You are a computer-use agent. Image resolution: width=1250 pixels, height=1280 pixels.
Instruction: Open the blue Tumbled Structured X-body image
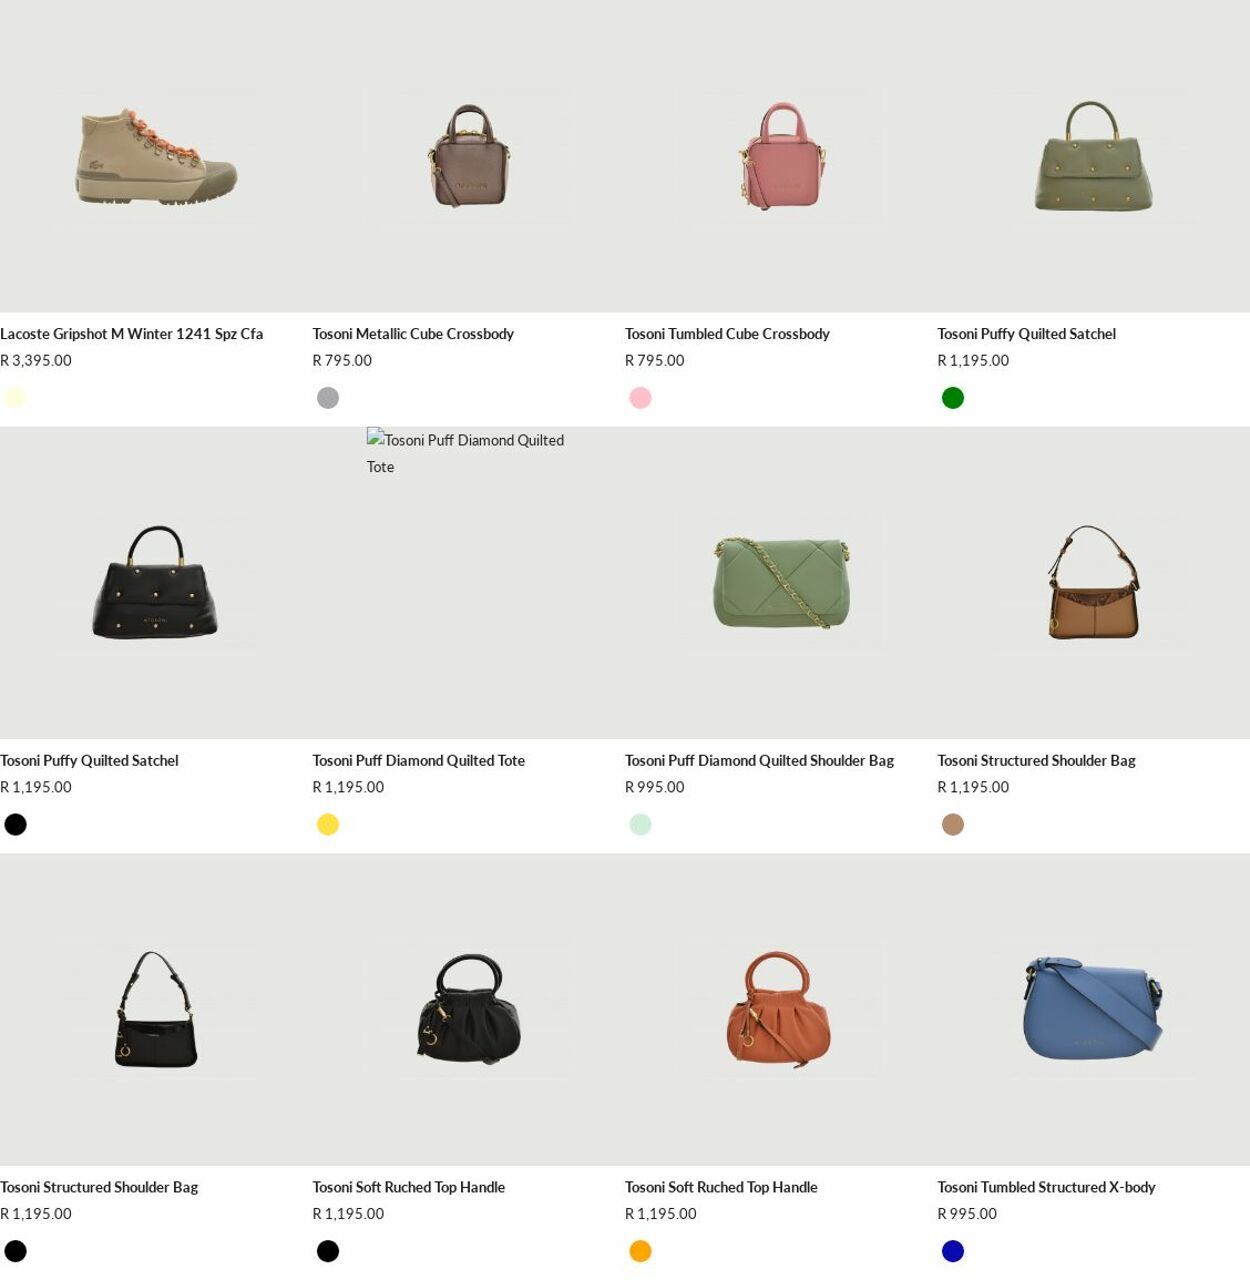pos(1093,1010)
